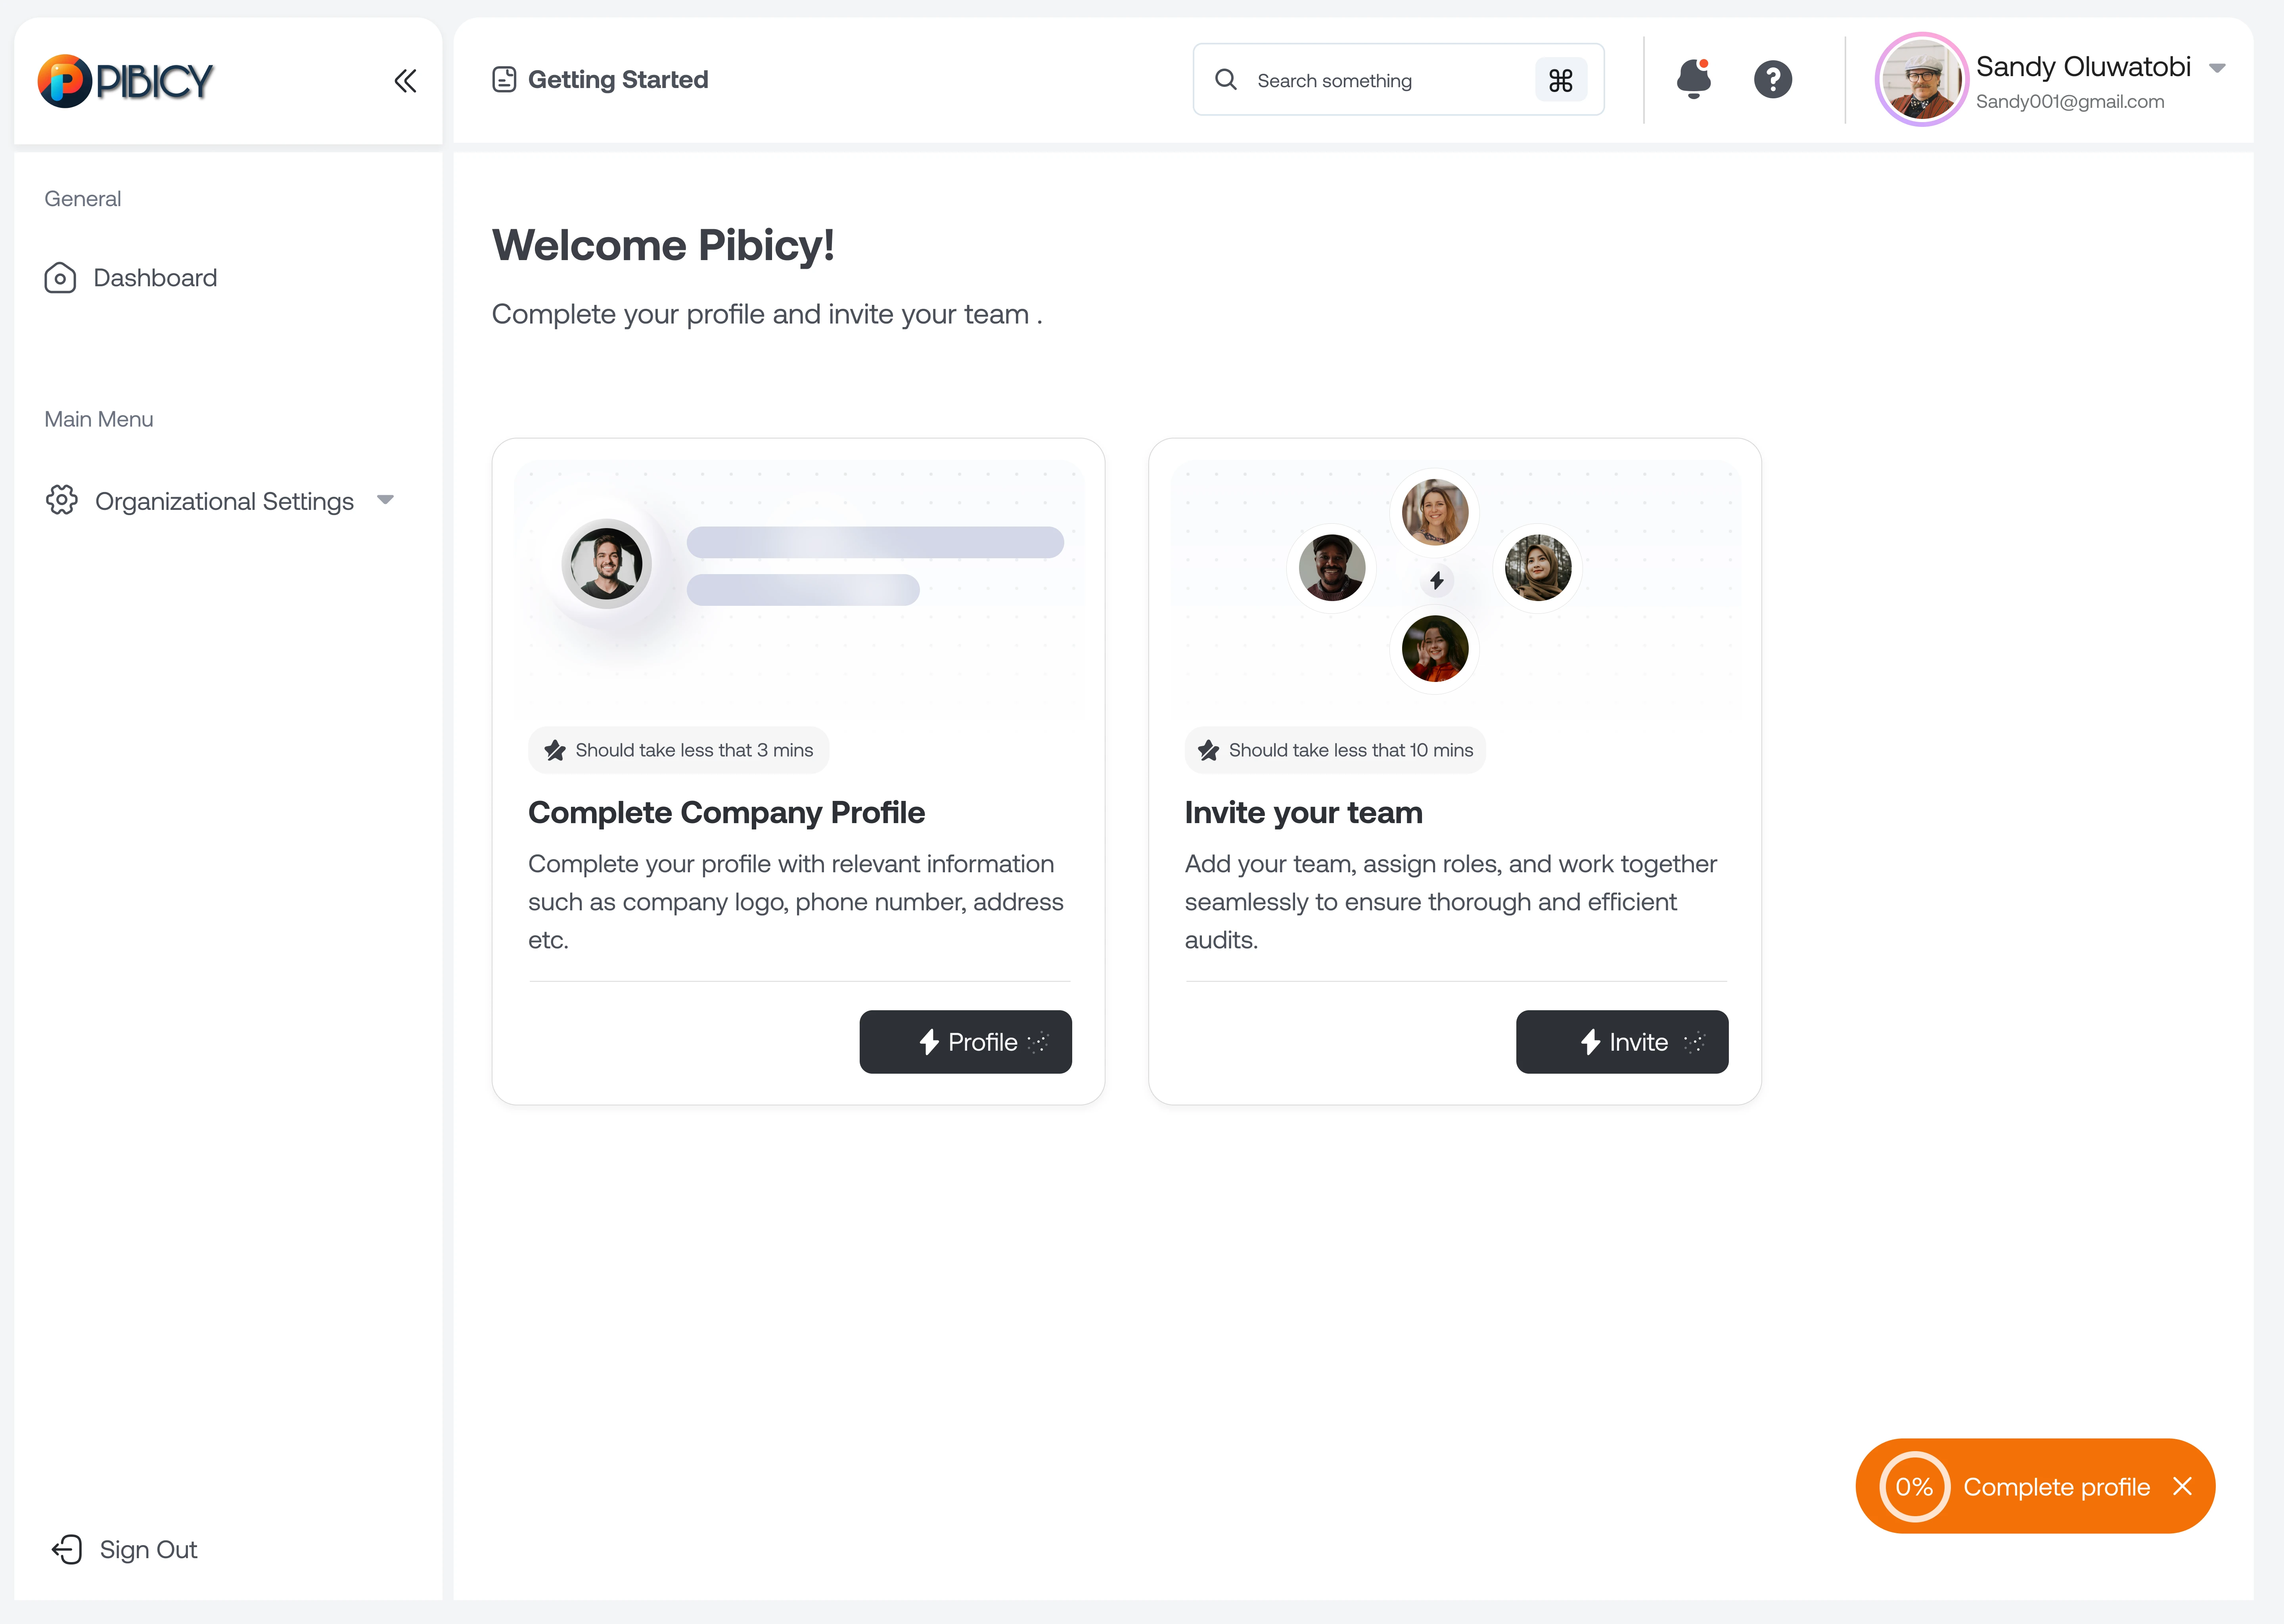
Task: Collapse the sidebar with double-chevron icon
Action: point(405,81)
